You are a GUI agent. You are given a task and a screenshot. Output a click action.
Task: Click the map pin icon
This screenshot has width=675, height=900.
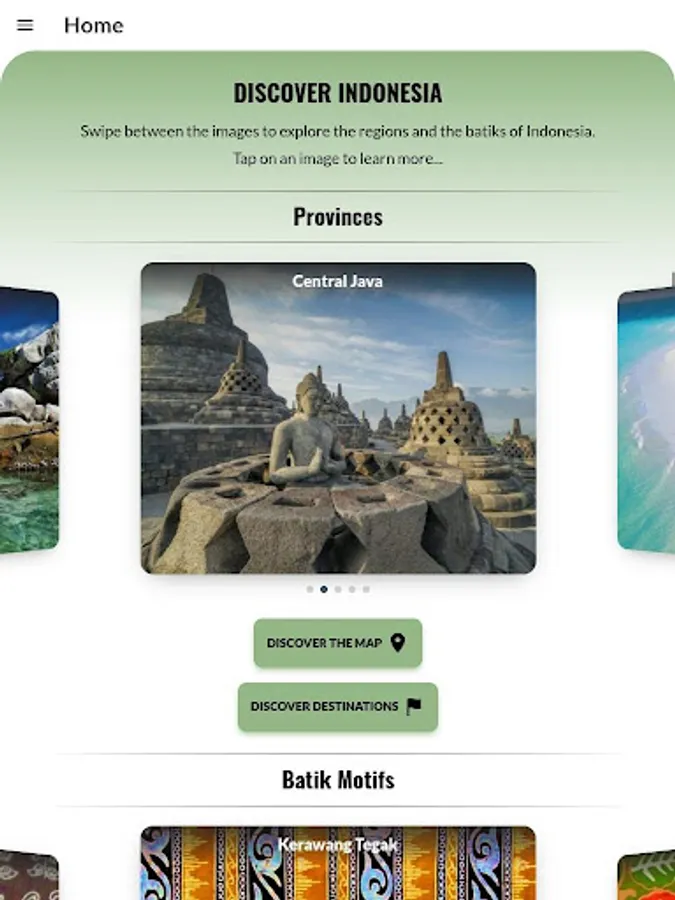pos(398,642)
